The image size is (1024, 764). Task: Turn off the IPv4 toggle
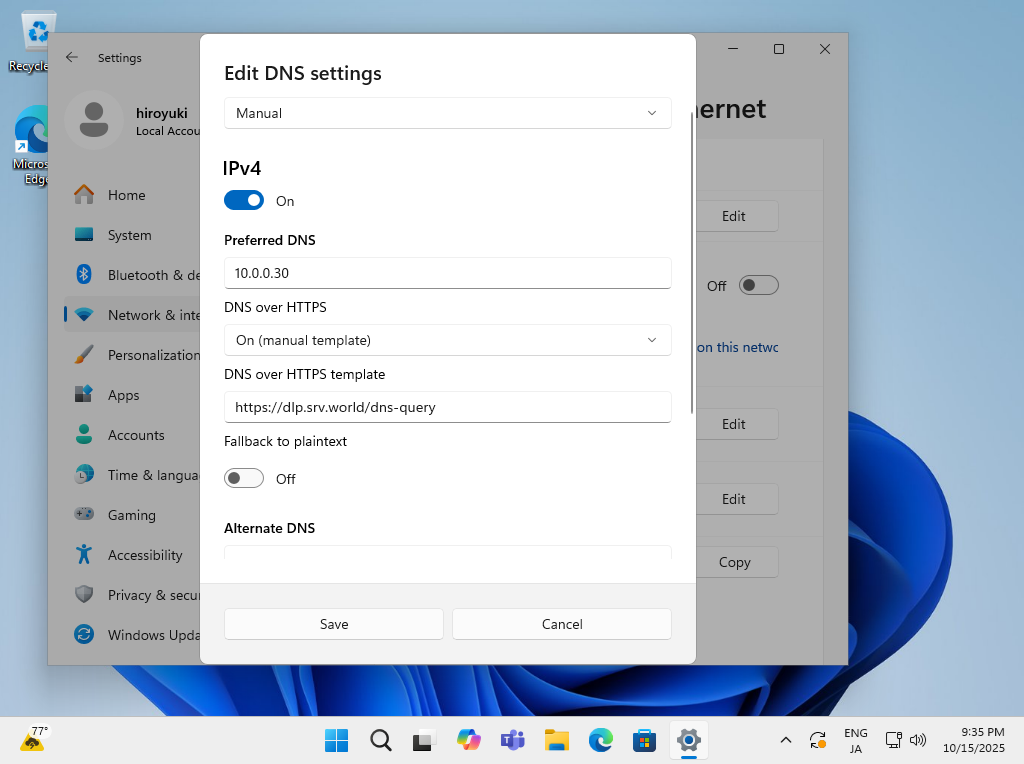244,201
